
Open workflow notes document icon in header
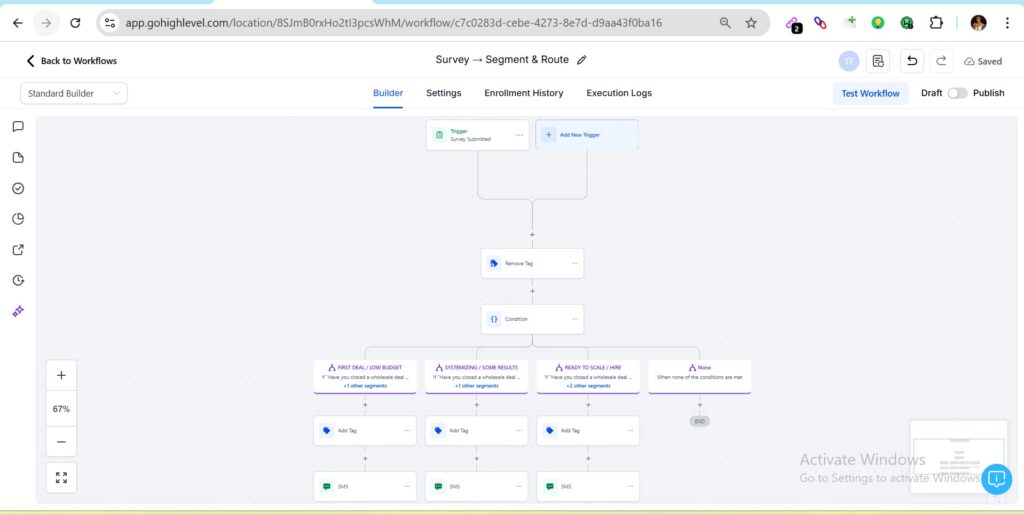(x=878, y=61)
